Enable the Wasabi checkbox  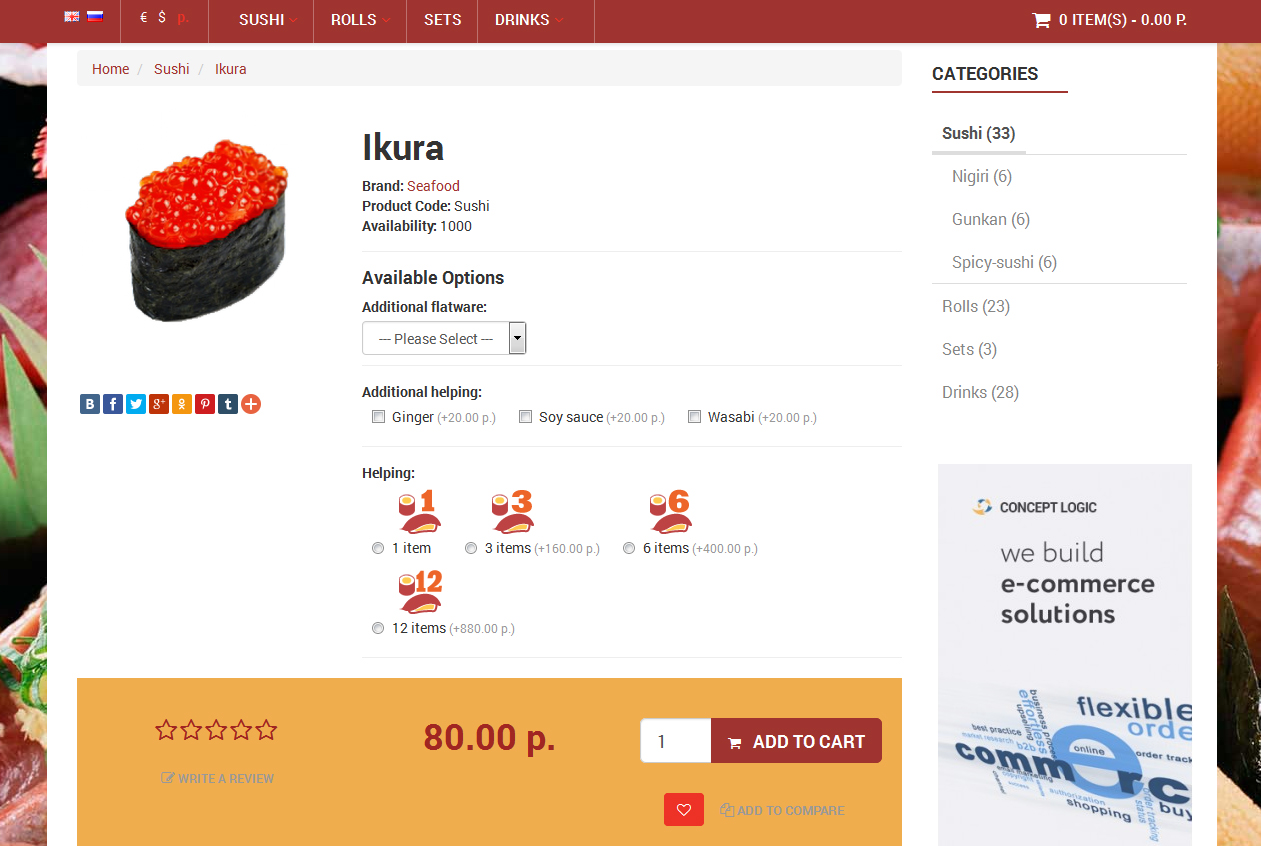(694, 417)
